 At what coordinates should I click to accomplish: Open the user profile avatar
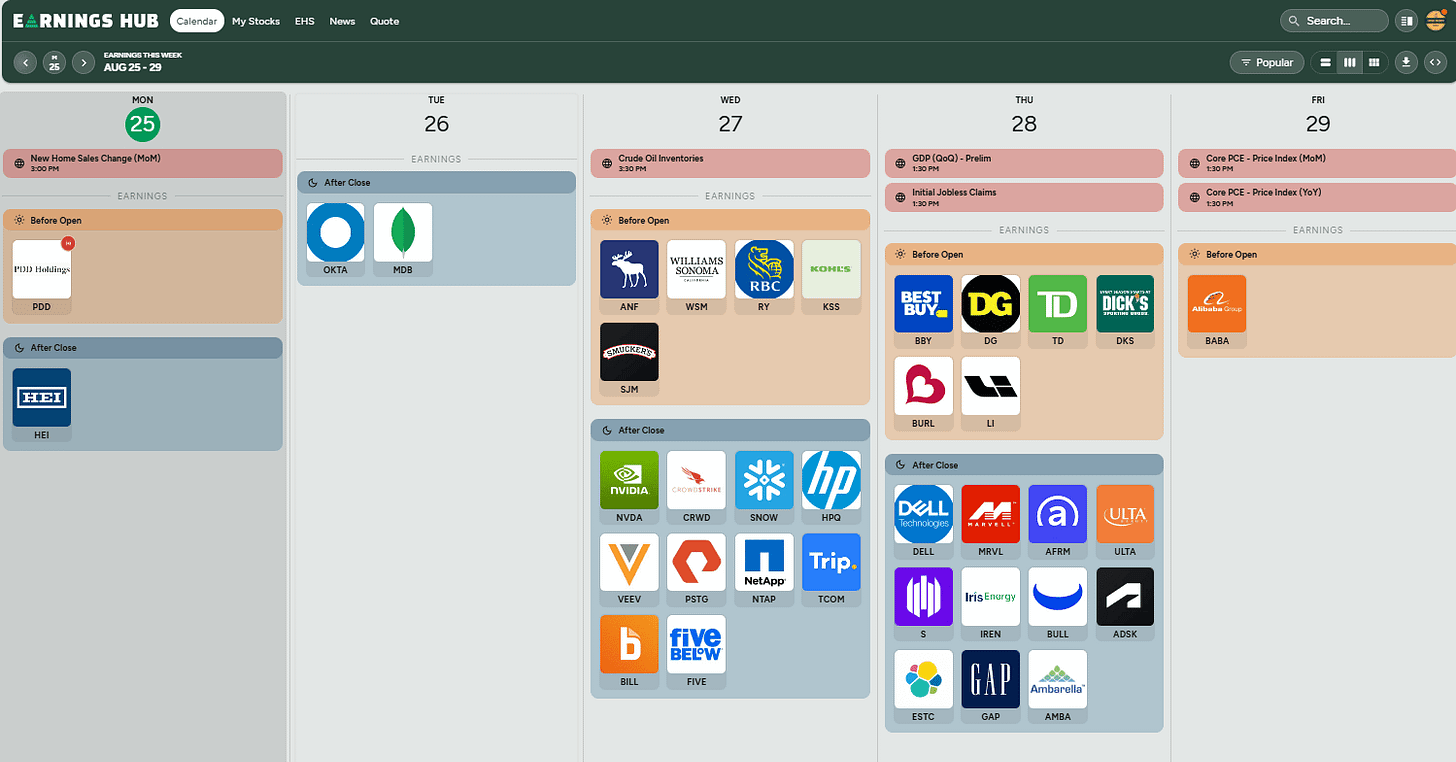point(1436,21)
